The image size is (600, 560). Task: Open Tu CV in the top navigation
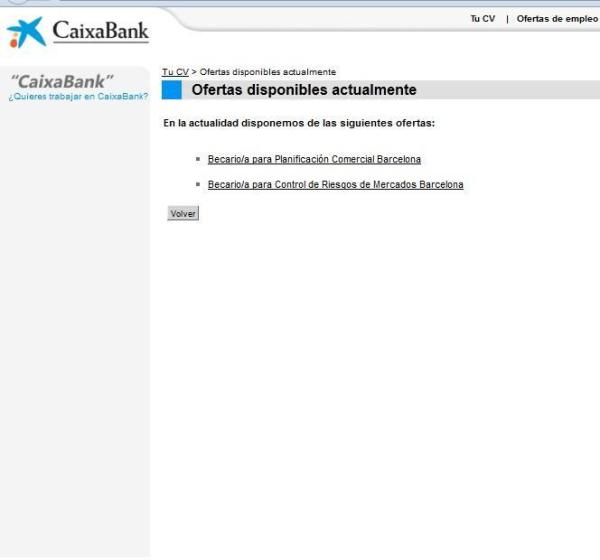[x=482, y=20]
